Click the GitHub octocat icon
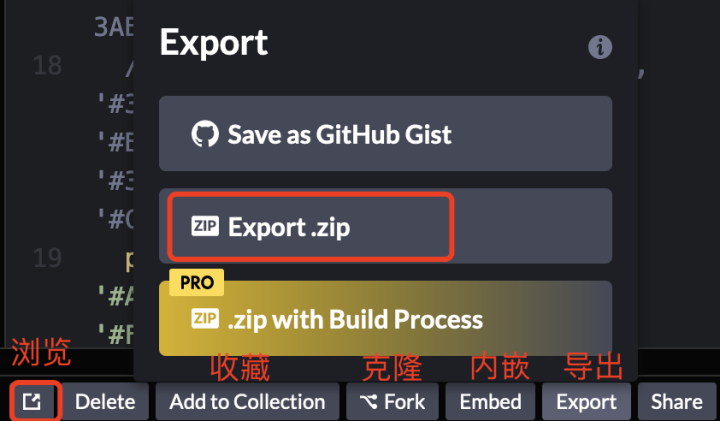This screenshot has width=720, height=421. click(205, 134)
